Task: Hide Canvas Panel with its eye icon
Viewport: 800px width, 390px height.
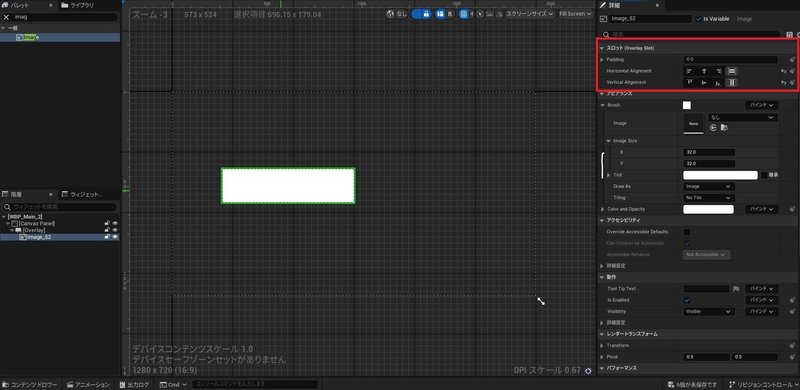Action: [x=115, y=223]
